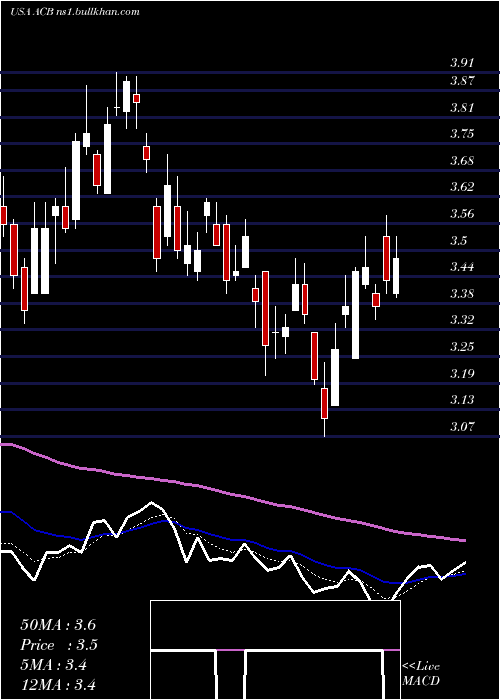The height and width of the screenshot is (700, 500).
Task: Click the 3.91 price axis label
Action: pyautogui.click(x=462, y=62)
